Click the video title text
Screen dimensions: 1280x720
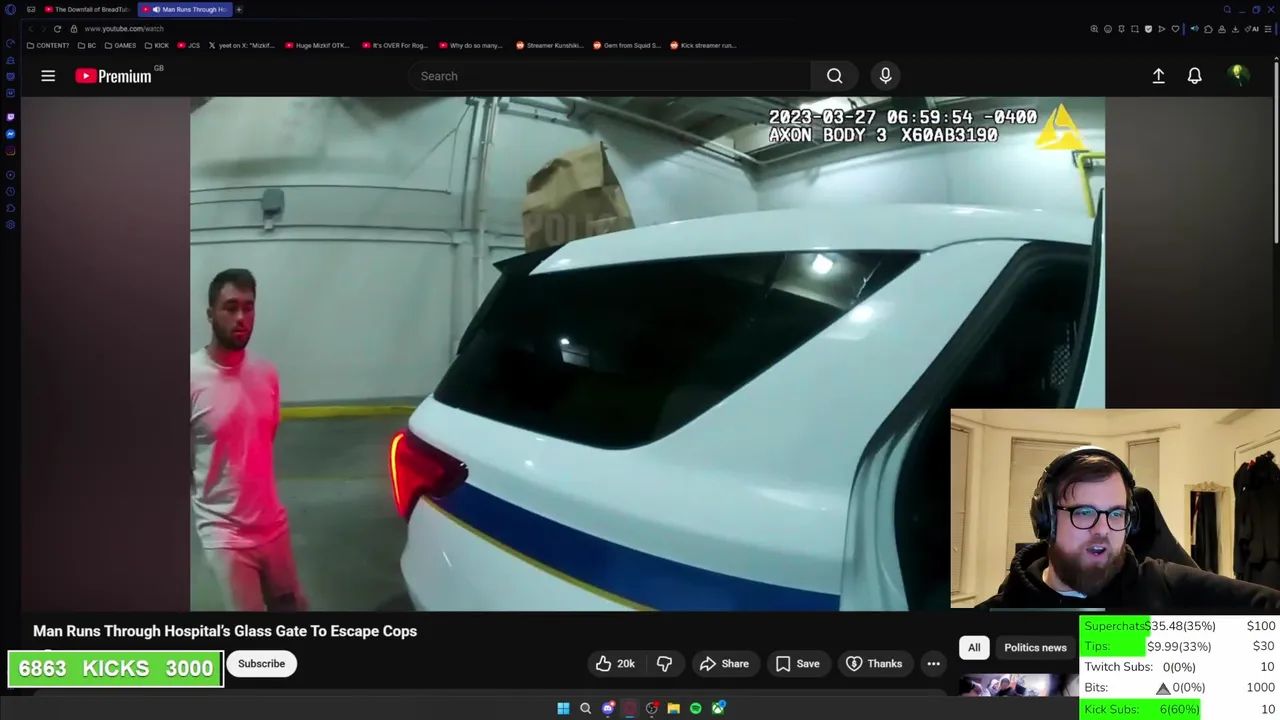225,631
